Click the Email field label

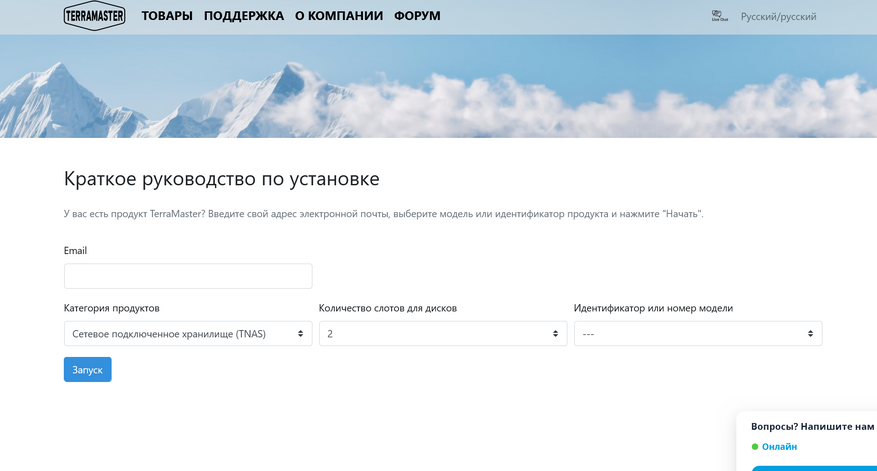75,251
